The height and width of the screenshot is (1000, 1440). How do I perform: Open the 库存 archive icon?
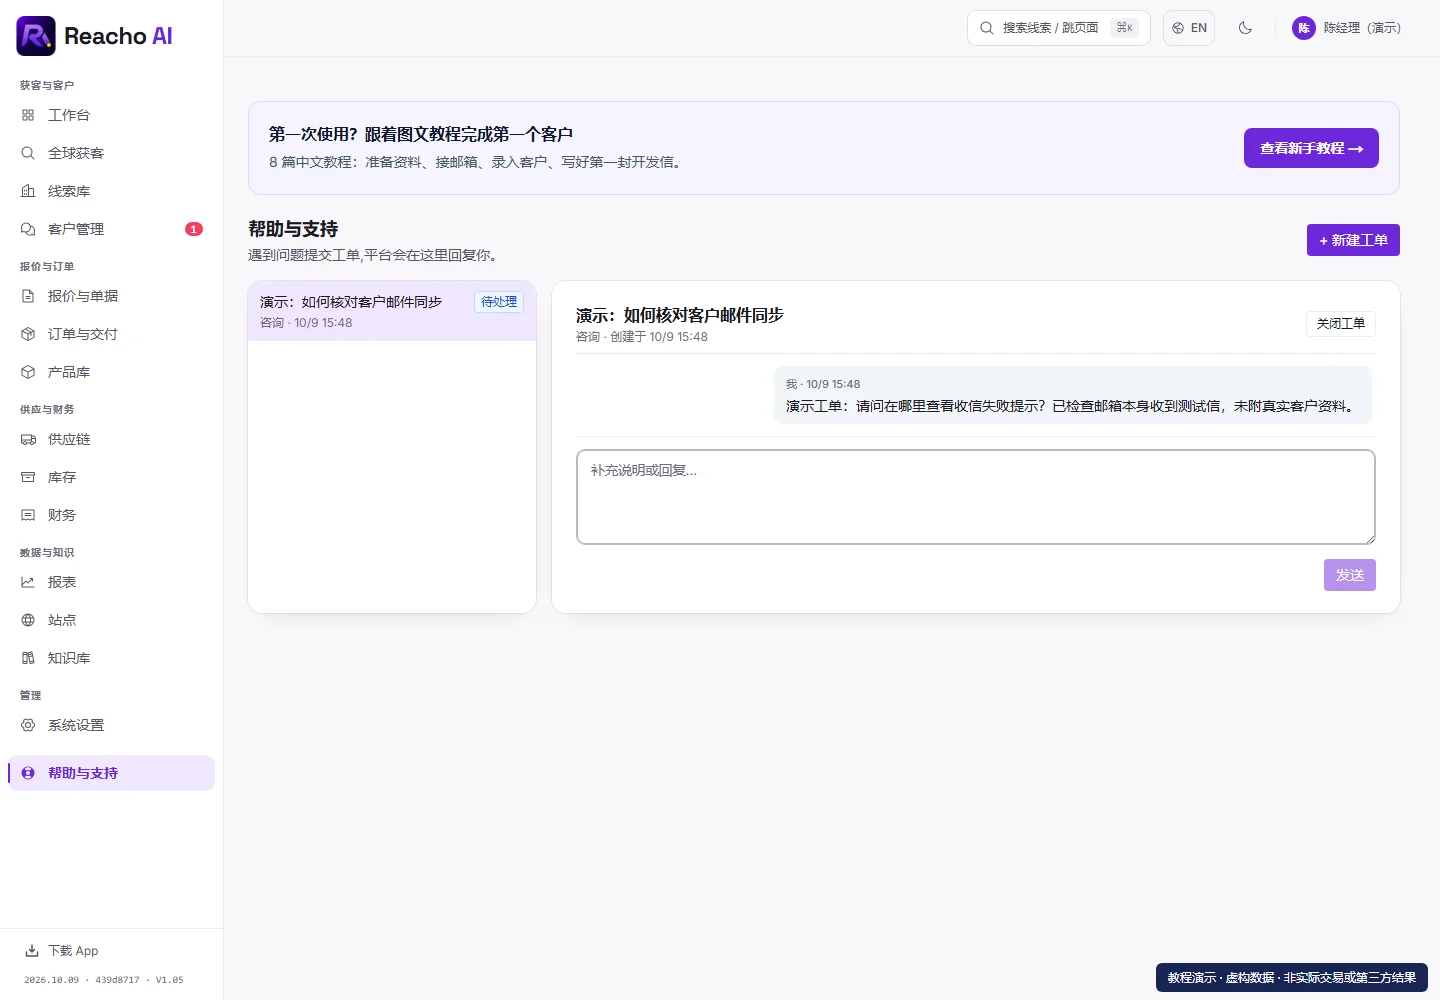(28, 477)
